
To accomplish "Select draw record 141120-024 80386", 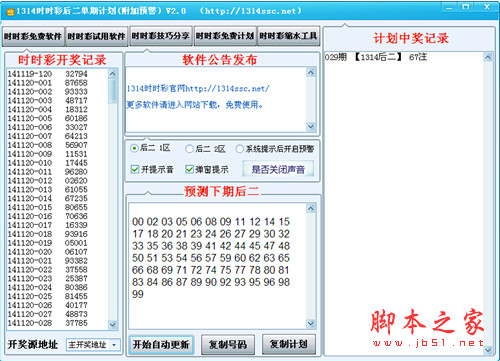I will [48, 287].
